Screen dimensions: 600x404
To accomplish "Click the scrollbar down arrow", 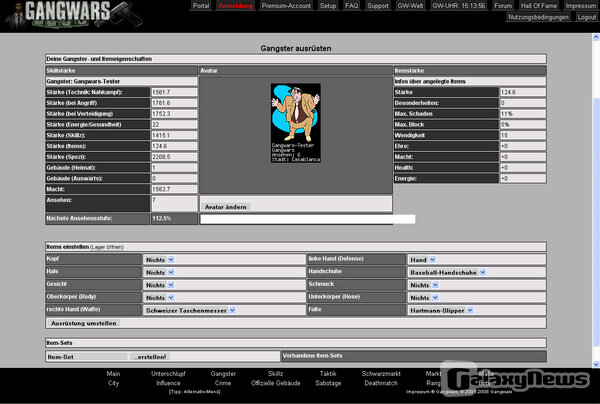I will click(596, 364).
